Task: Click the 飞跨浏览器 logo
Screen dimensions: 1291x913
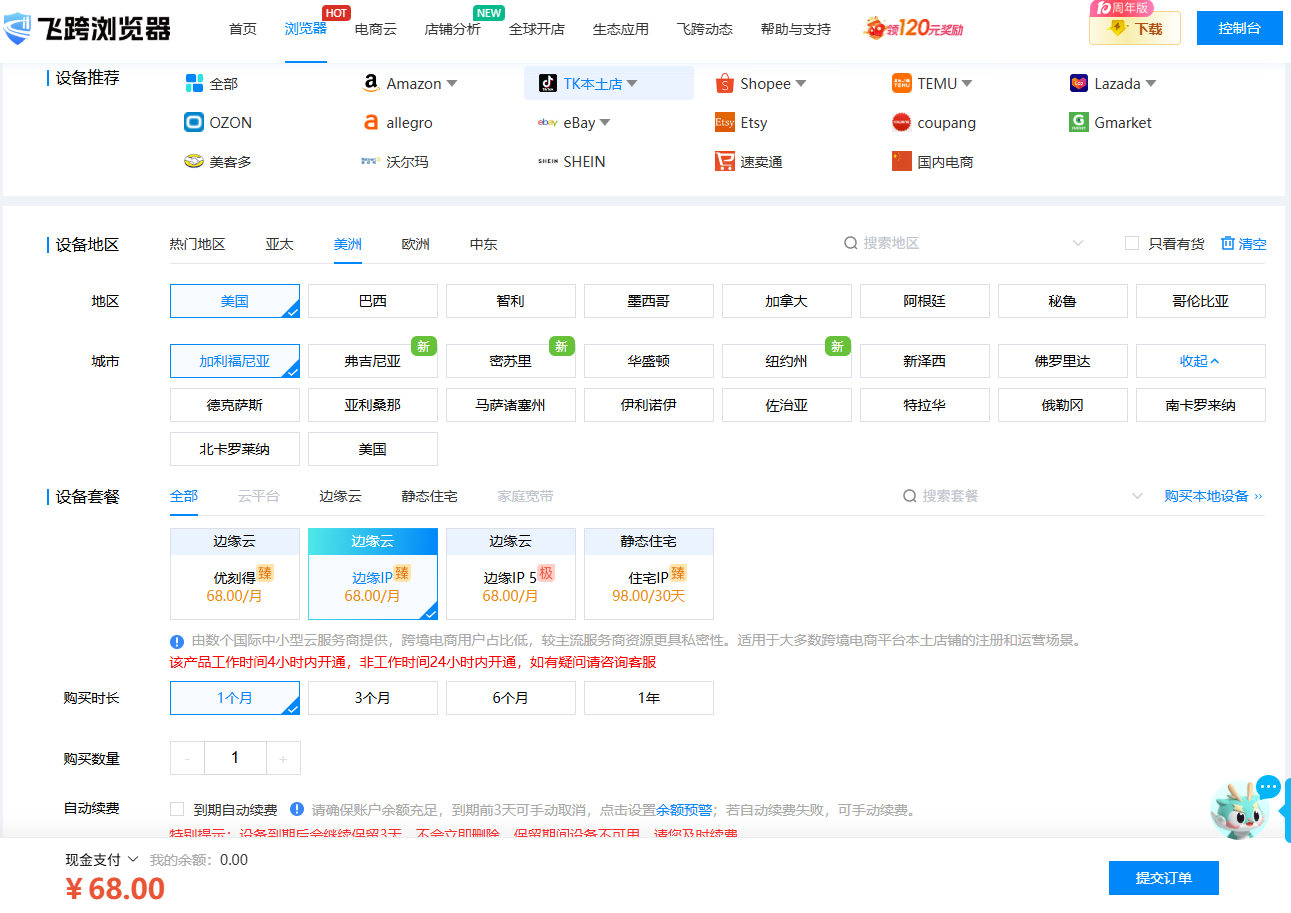Action: [86, 28]
